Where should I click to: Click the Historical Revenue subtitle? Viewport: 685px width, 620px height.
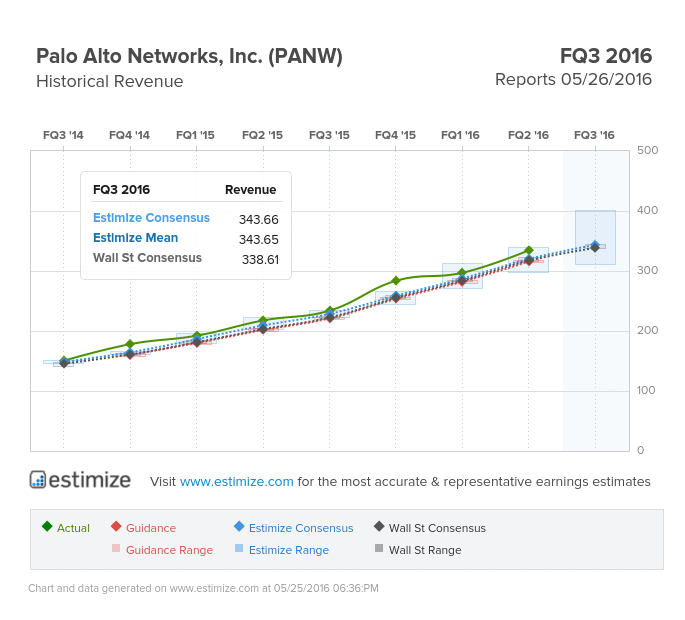point(110,81)
